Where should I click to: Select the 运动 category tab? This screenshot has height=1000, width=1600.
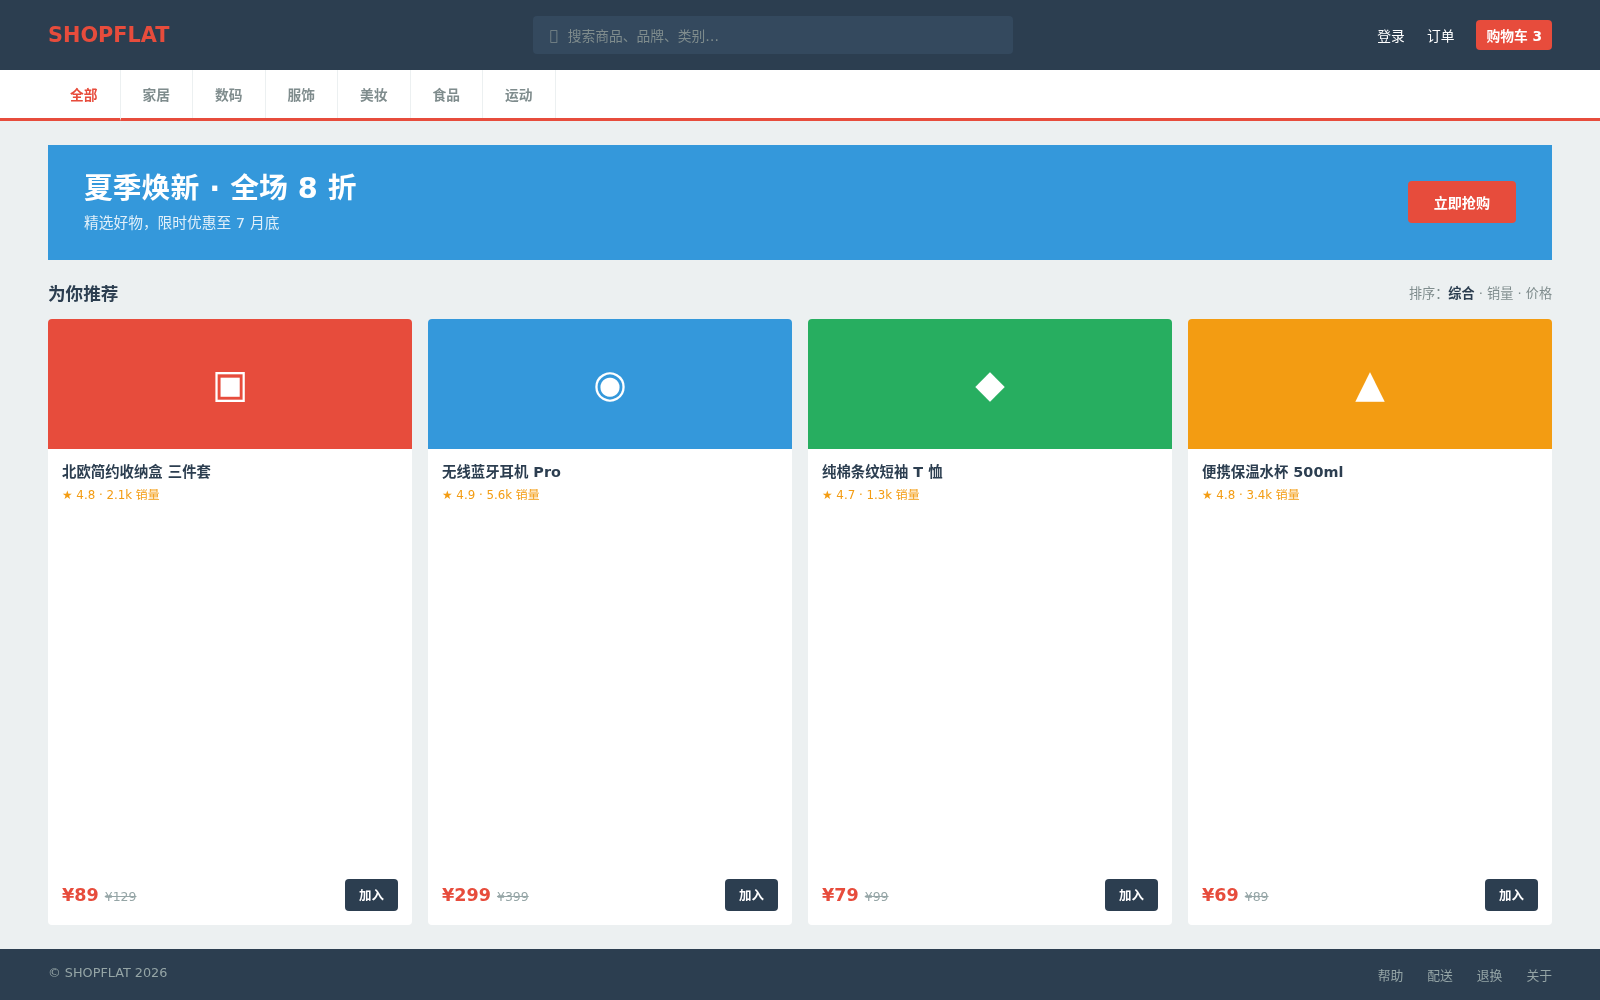pos(519,95)
